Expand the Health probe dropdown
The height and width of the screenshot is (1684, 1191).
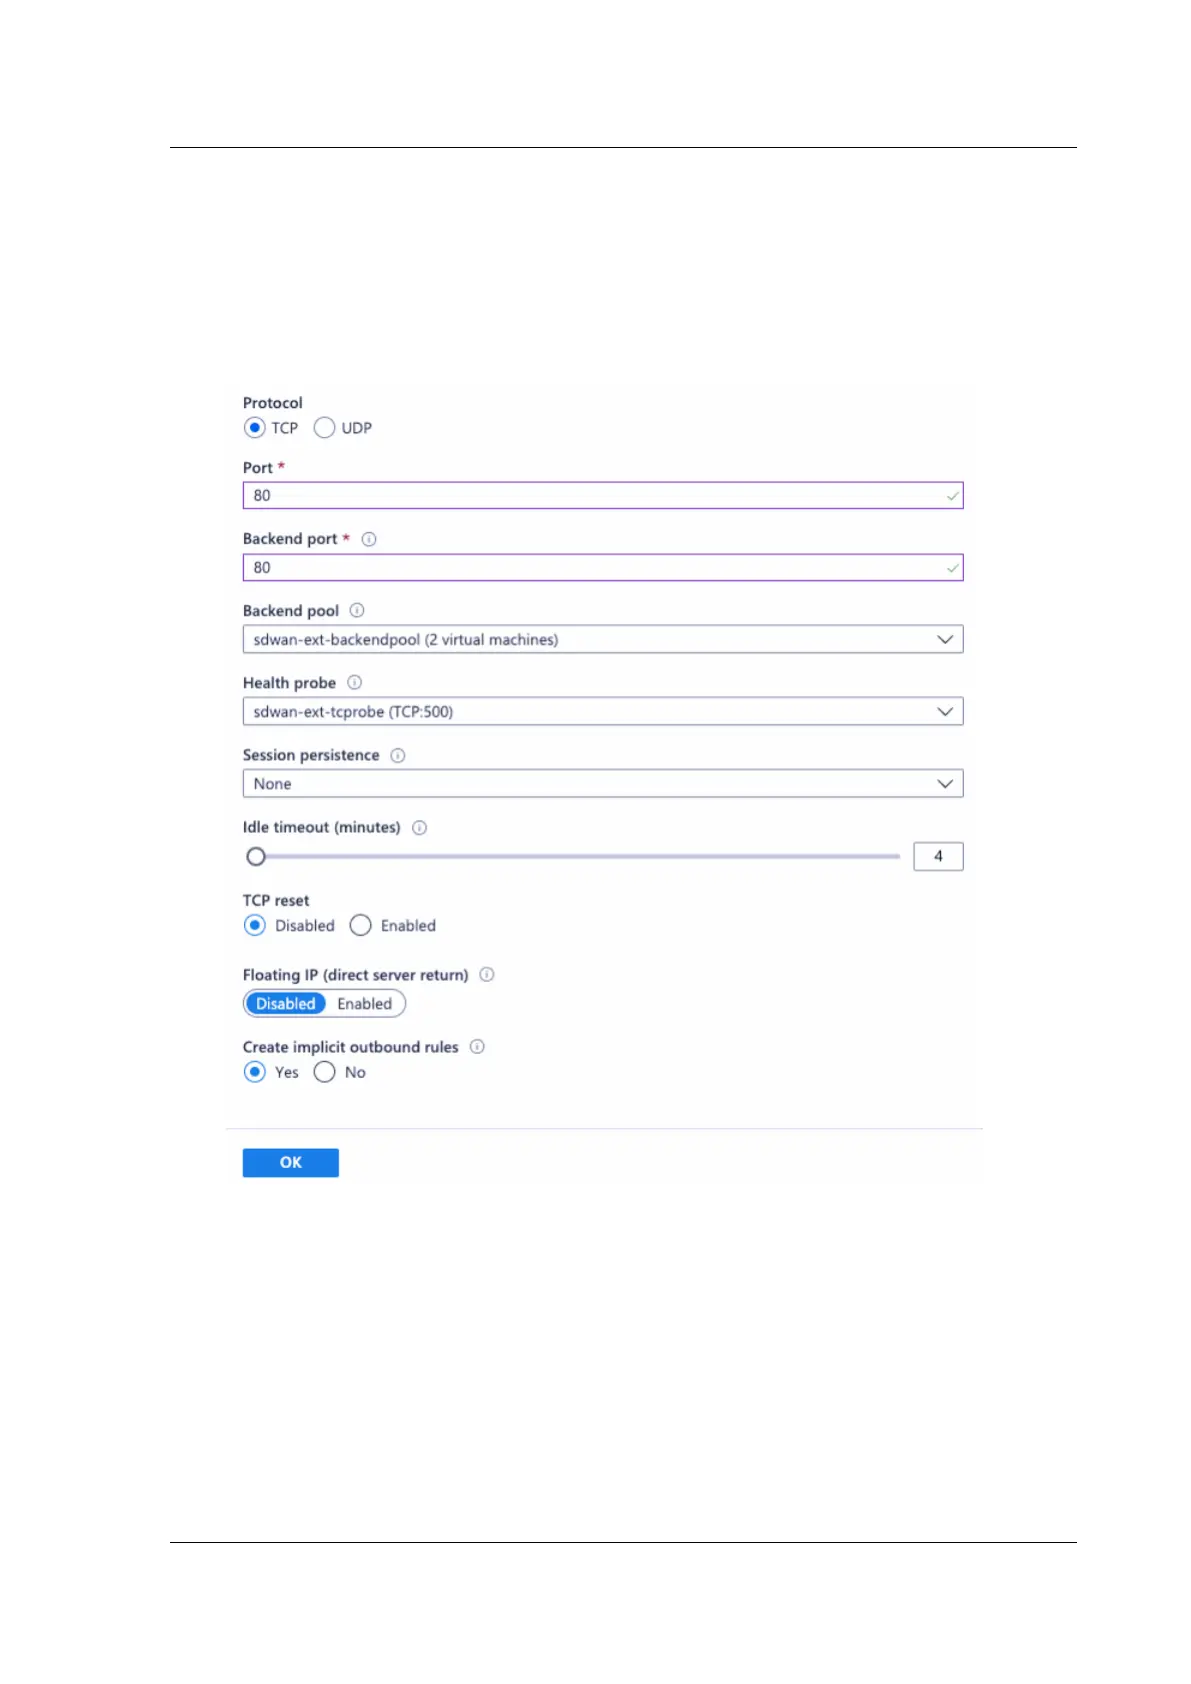pos(603,711)
